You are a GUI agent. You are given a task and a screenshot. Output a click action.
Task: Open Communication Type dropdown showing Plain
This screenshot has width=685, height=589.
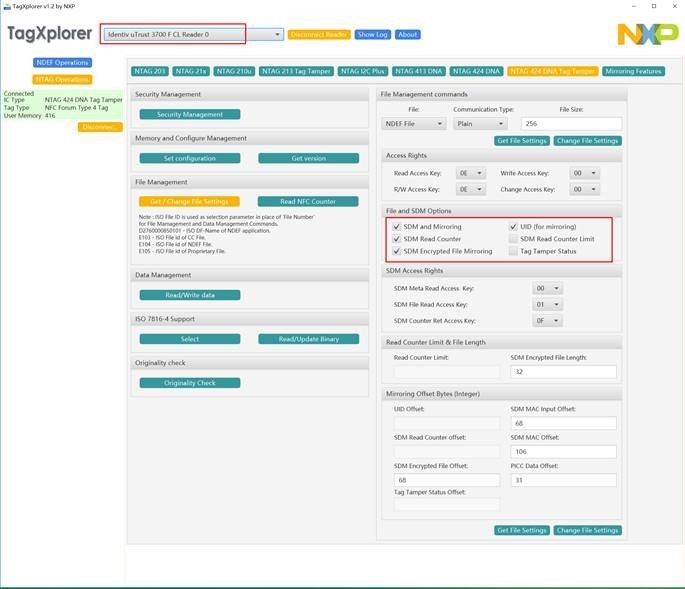(x=480, y=124)
